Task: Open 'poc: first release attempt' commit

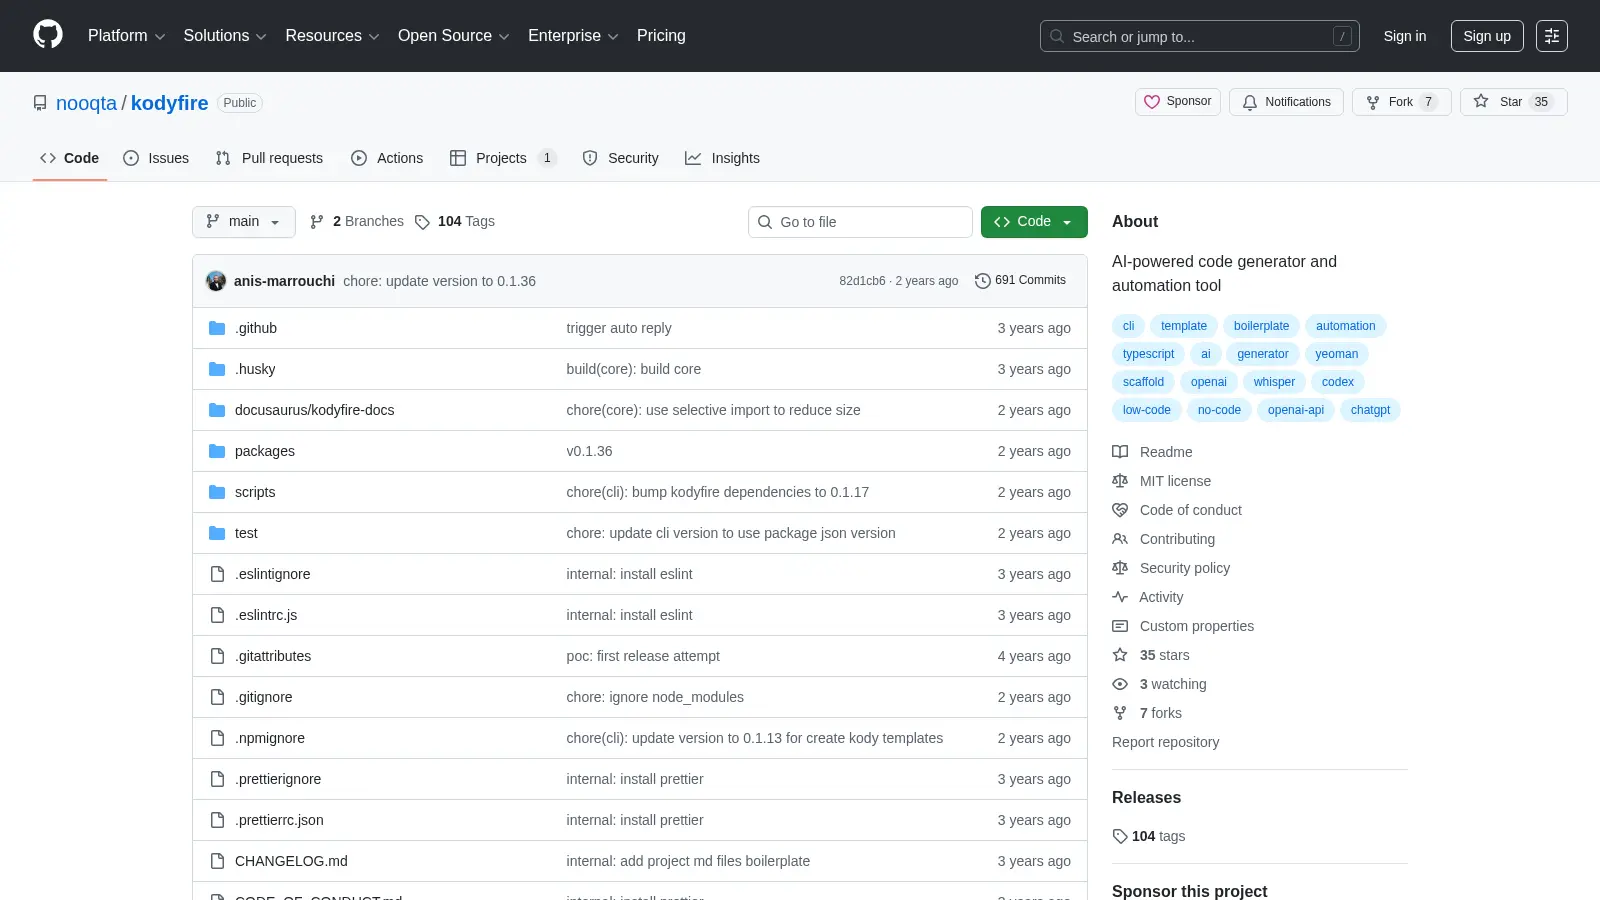Action: click(x=643, y=656)
